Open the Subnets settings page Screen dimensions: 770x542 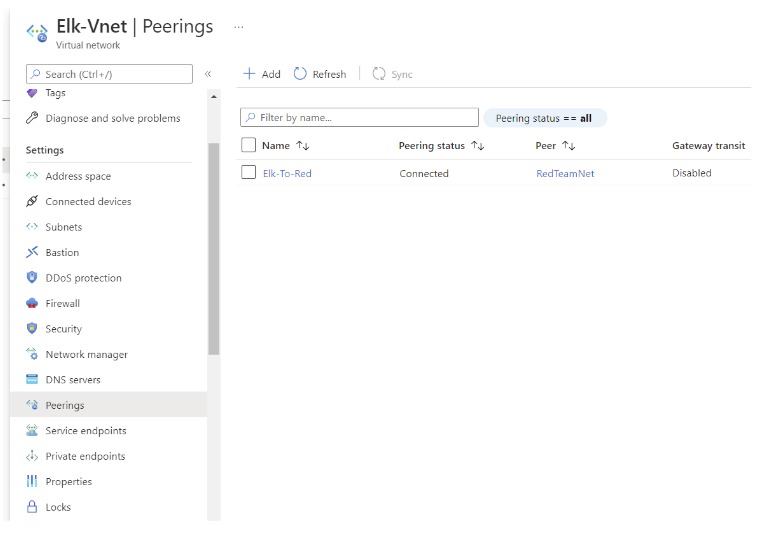(x=64, y=227)
